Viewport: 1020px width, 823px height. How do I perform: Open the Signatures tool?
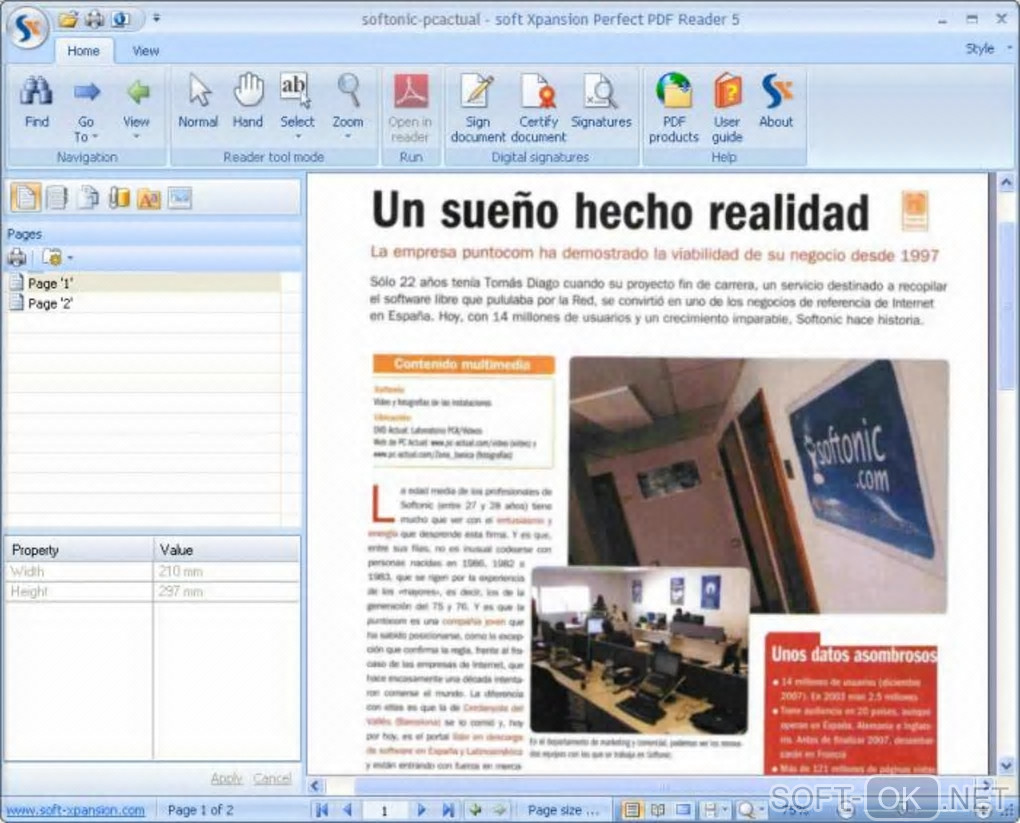[x=601, y=101]
